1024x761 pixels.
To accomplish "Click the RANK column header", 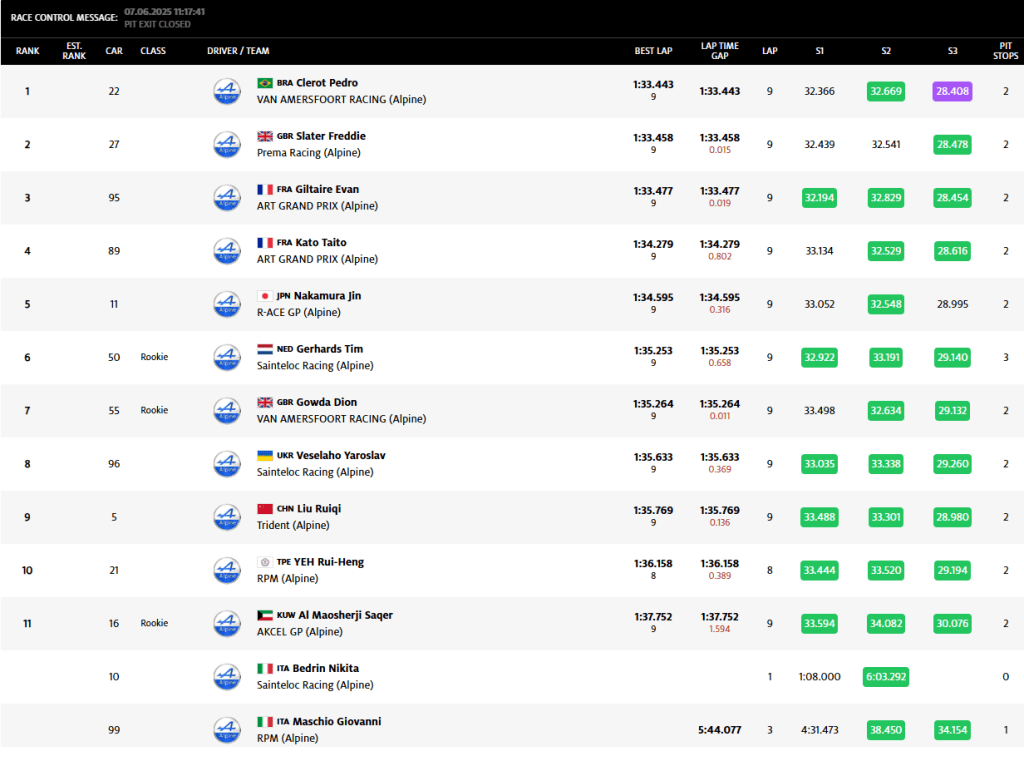I will tap(27, 51).
